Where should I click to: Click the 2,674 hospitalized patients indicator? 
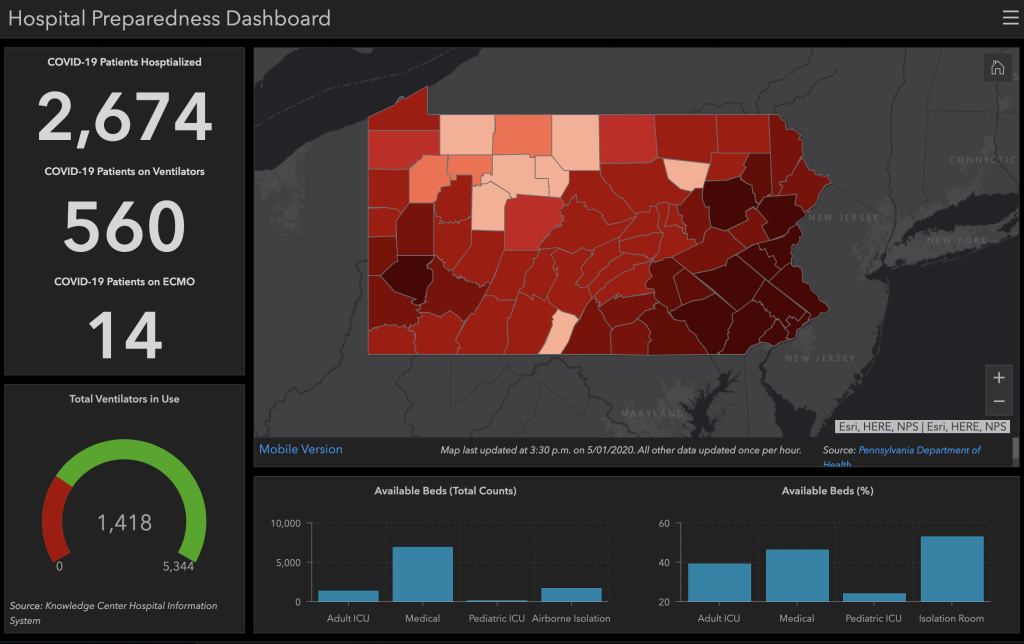pyautogui.click(x=125, y=116)
